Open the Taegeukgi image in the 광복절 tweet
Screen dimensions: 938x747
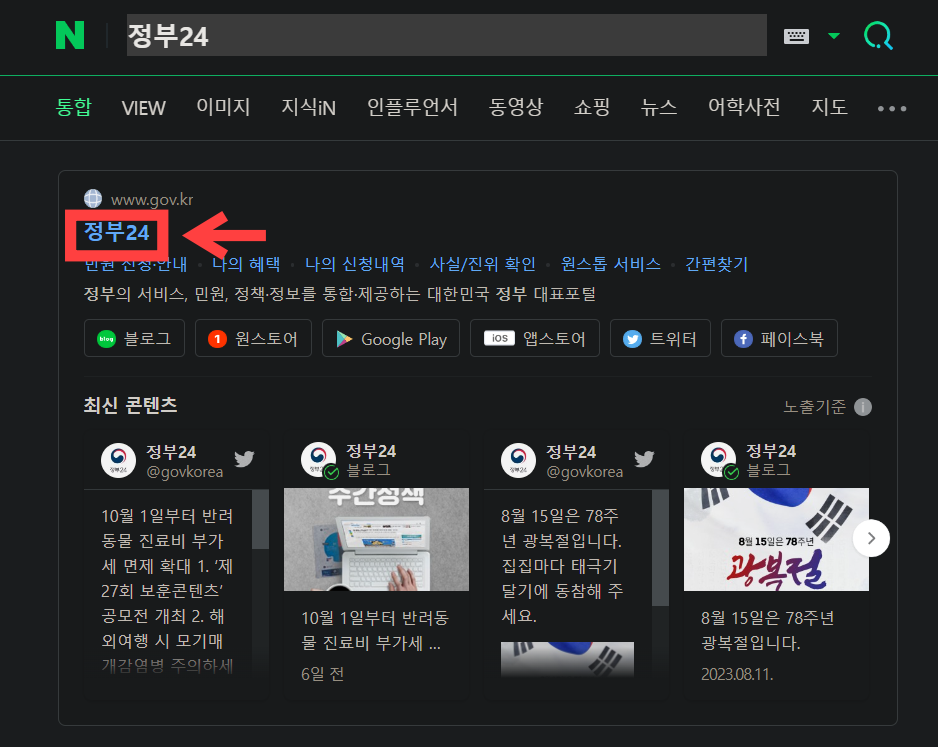click(x=567, y=660)
